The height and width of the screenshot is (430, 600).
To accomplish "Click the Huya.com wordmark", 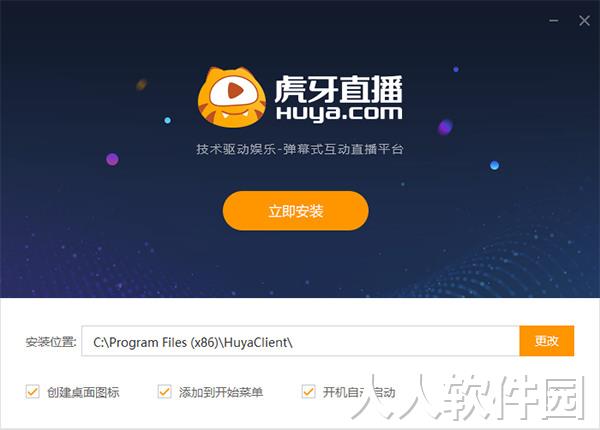I will tap(339, 114).
